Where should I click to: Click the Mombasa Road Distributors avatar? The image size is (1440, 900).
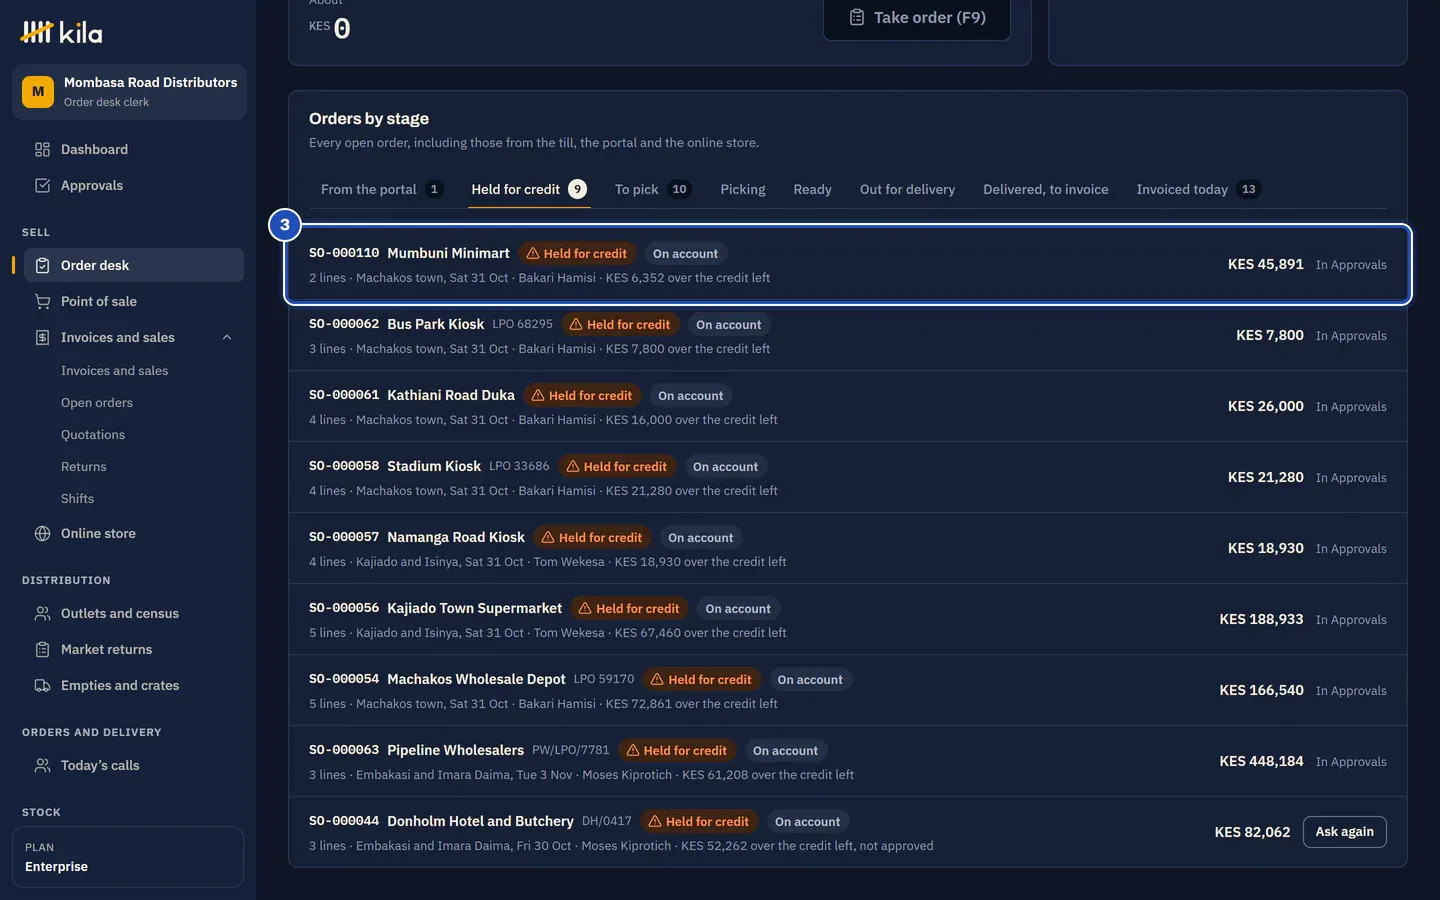click(x=38, y=92)
